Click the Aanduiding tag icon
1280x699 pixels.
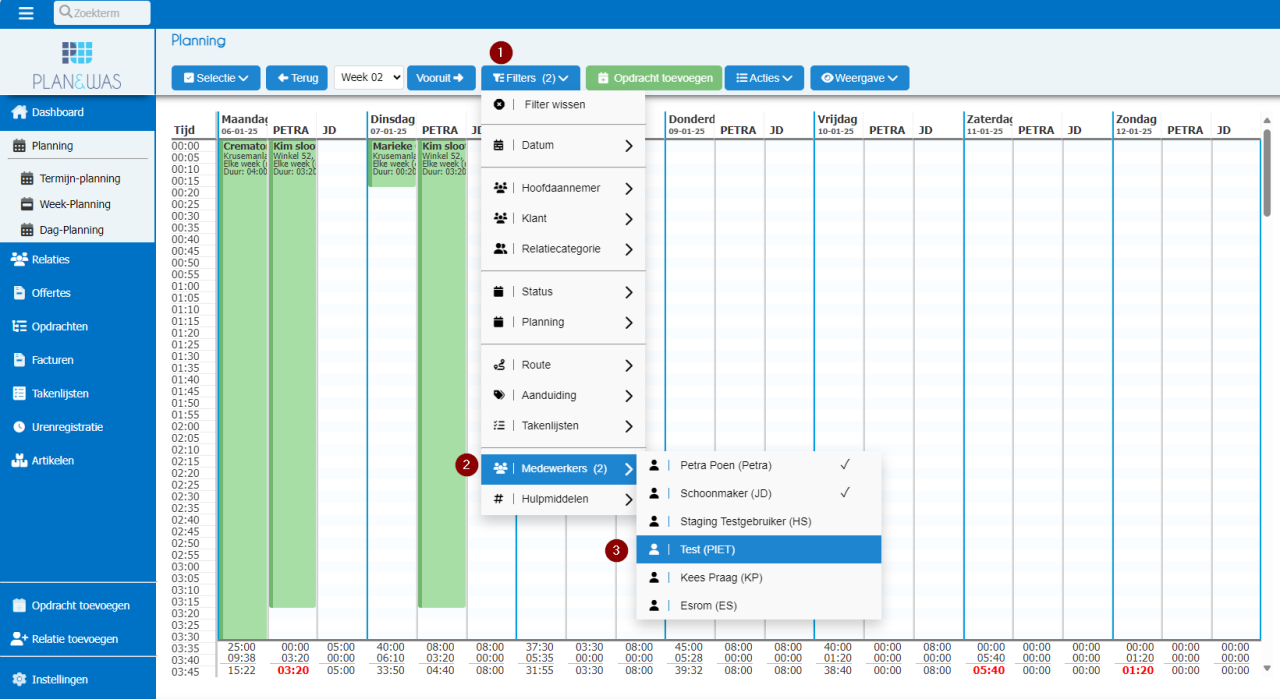tap(499, 395)
